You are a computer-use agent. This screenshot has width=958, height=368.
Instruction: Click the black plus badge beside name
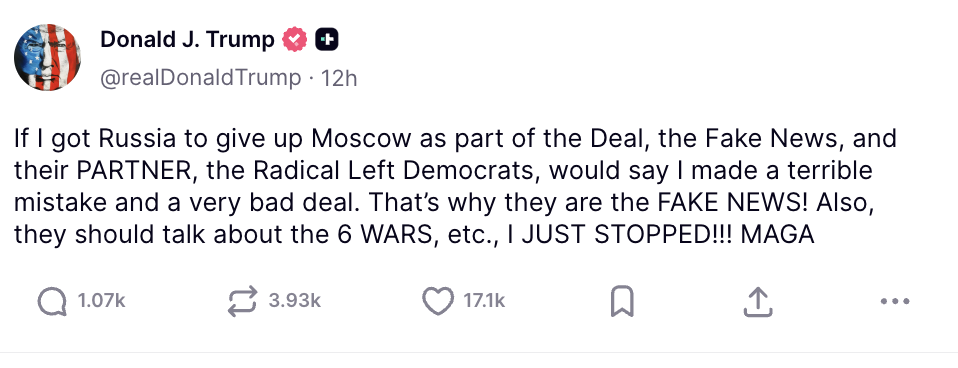[326, 40]
